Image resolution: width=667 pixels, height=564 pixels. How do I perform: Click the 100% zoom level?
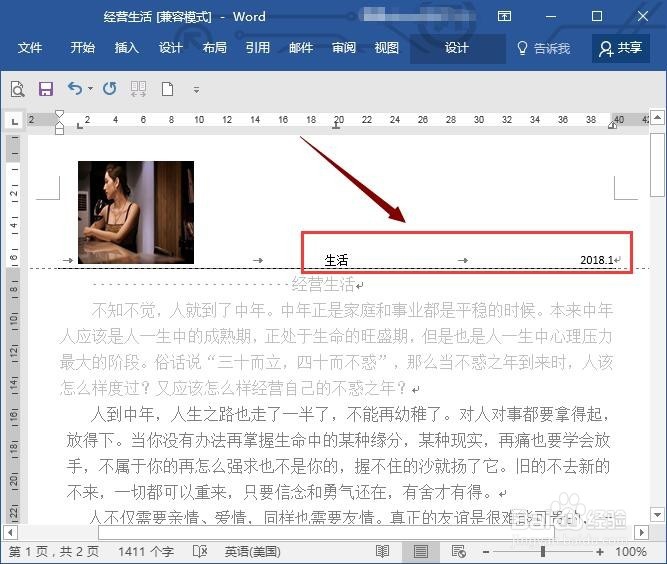click(x=631, y=552)
